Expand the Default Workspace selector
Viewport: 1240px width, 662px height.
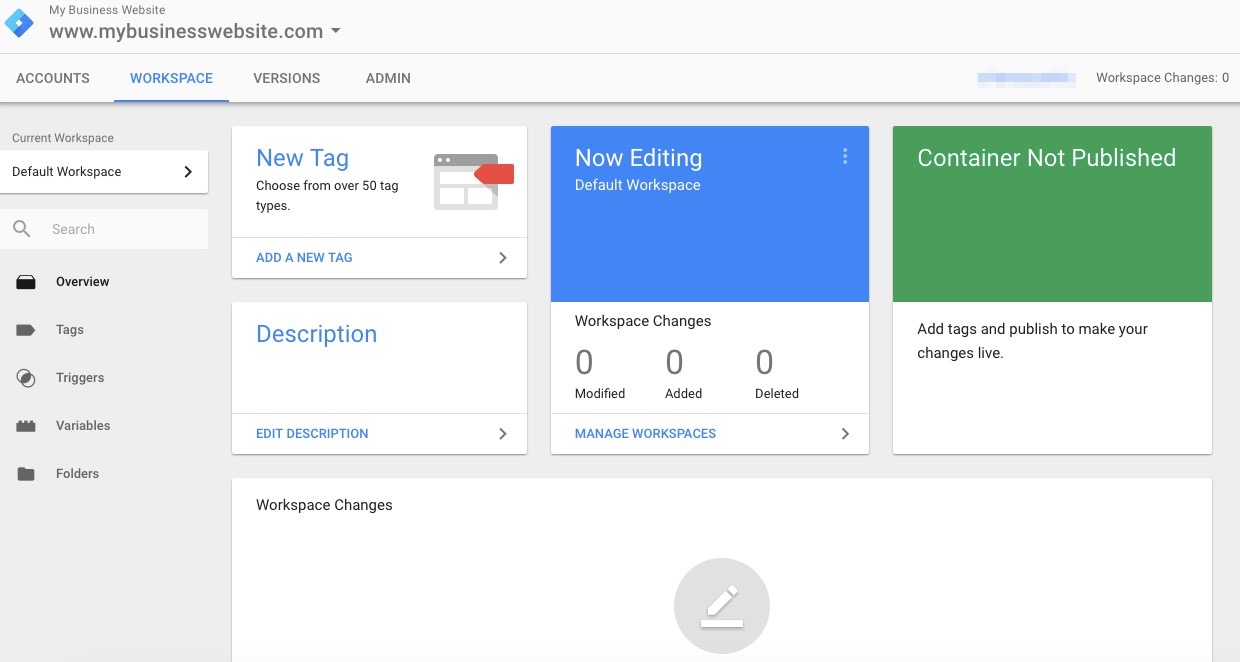[x=104, y=171]
